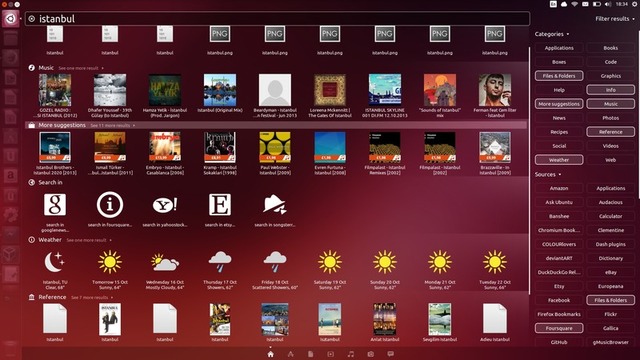
Task: Open the sound volume indicator
Action: coord(608,4)
